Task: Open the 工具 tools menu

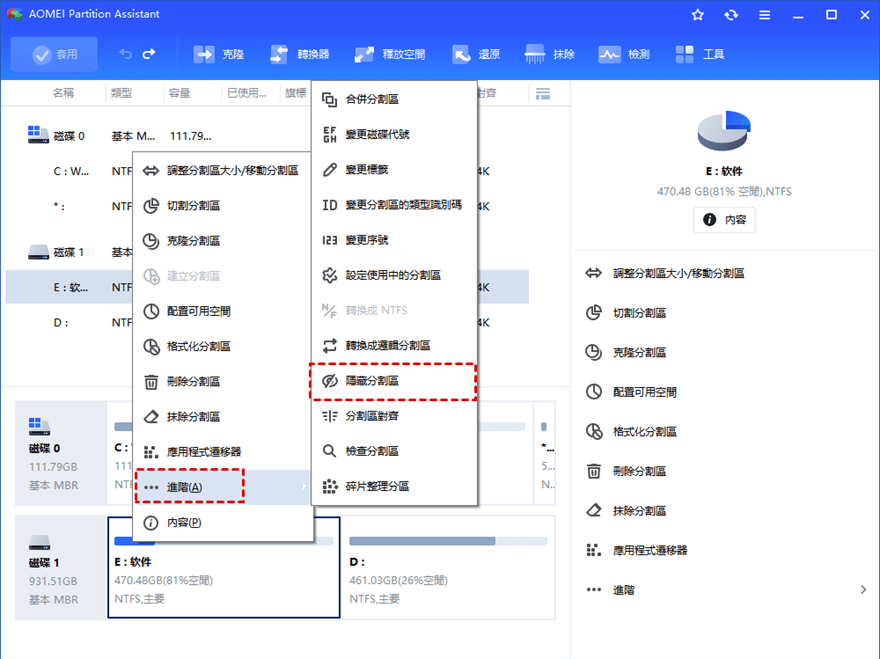Action: pyautogui.click(x=699, y=54)
